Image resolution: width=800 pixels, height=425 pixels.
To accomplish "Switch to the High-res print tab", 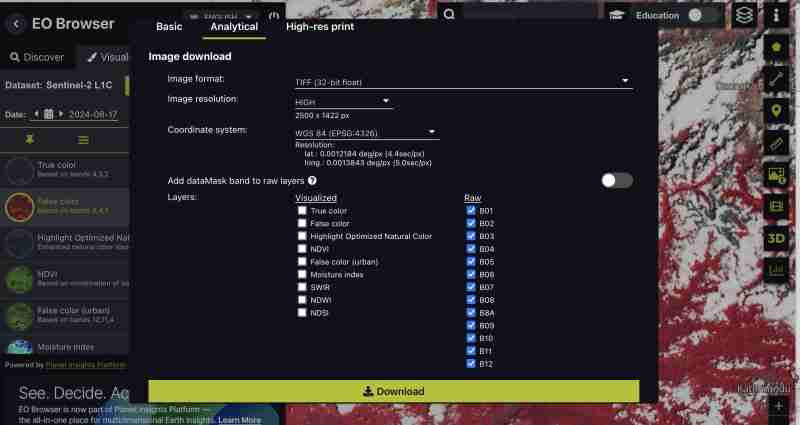I will coord(320,26).
